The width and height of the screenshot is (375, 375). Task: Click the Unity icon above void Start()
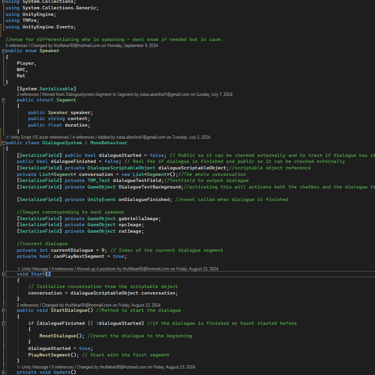coord(19,269)
